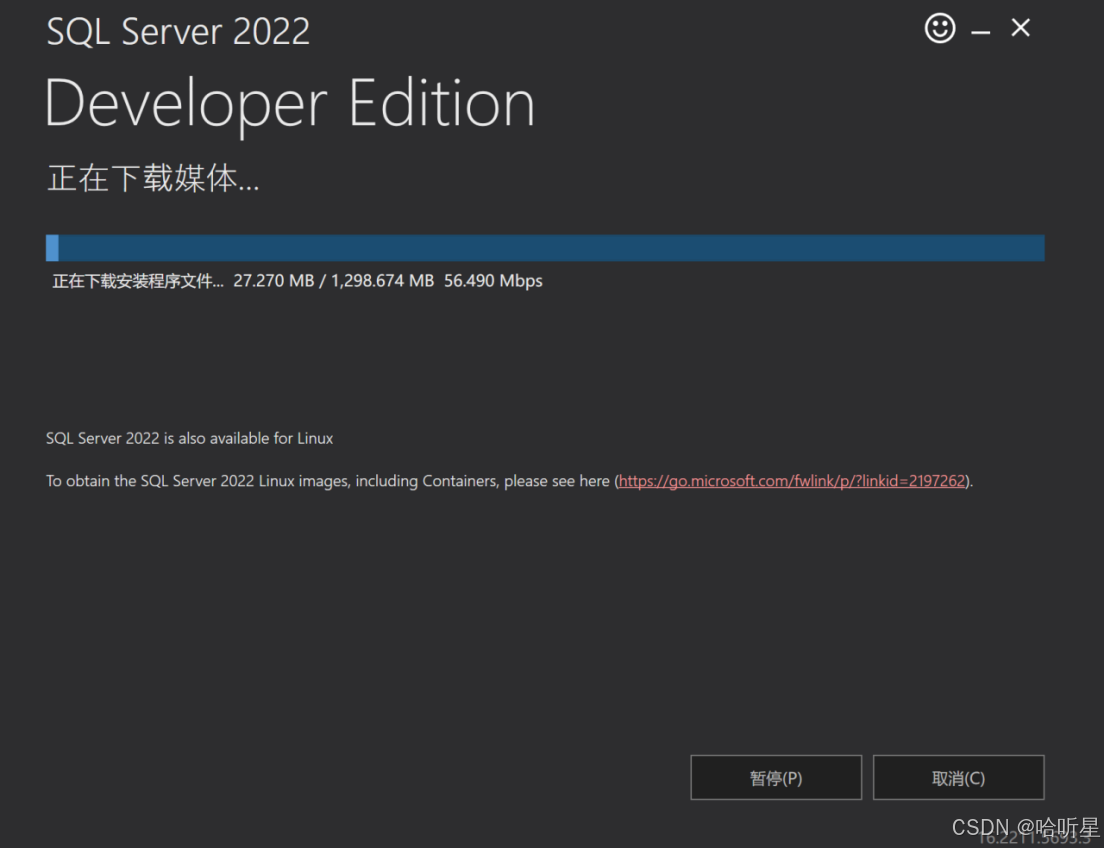Click 'SQL Server 2022 is also available for Linux'
The width and height of the screenshot is (1105, 848).
click(x=190, y=438)
